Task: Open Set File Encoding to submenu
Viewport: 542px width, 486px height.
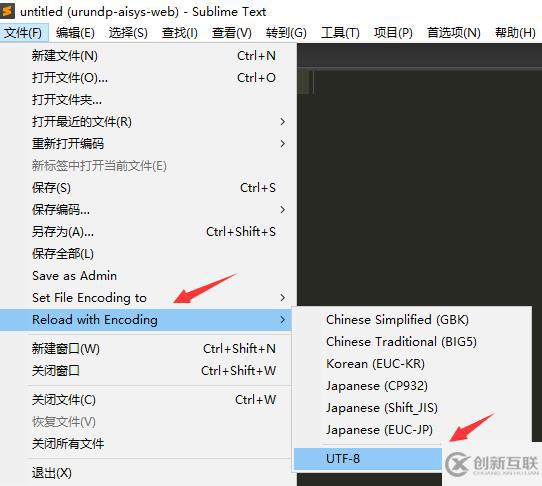Action: click(148, 298)
